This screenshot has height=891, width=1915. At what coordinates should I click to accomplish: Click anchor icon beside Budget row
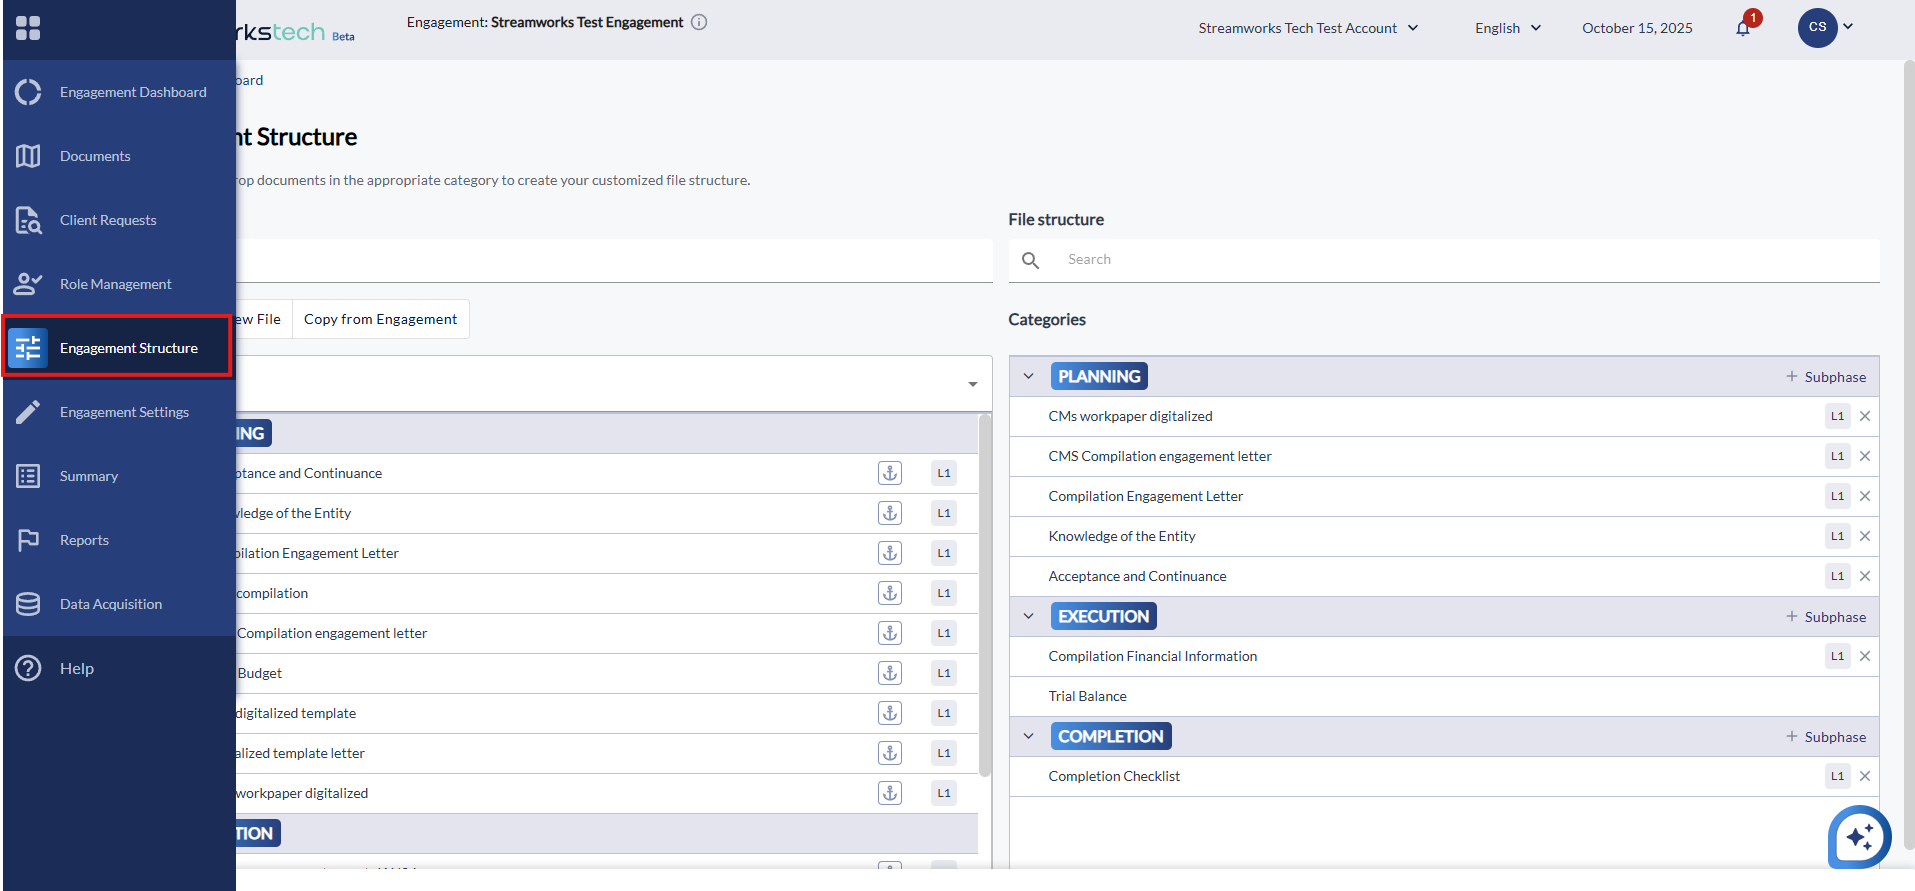click(x=889, y=673)
